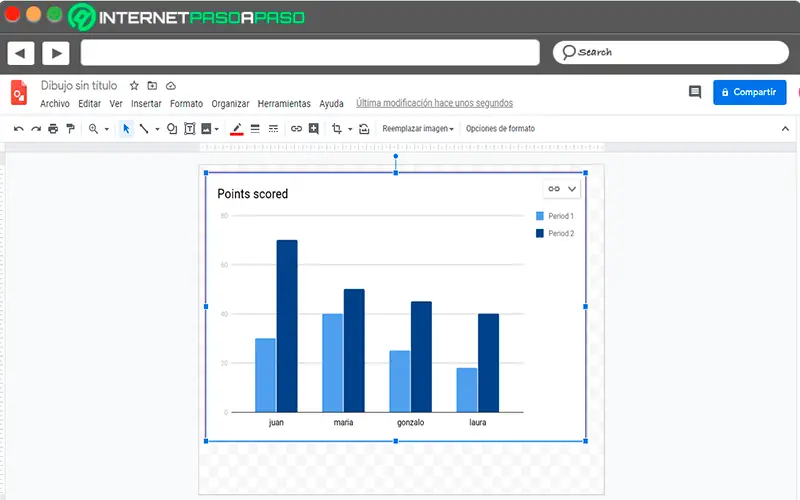Click maria's light blue Period 1 bar
This screenshot has height=500, width=800.
[x=333, y=363]
